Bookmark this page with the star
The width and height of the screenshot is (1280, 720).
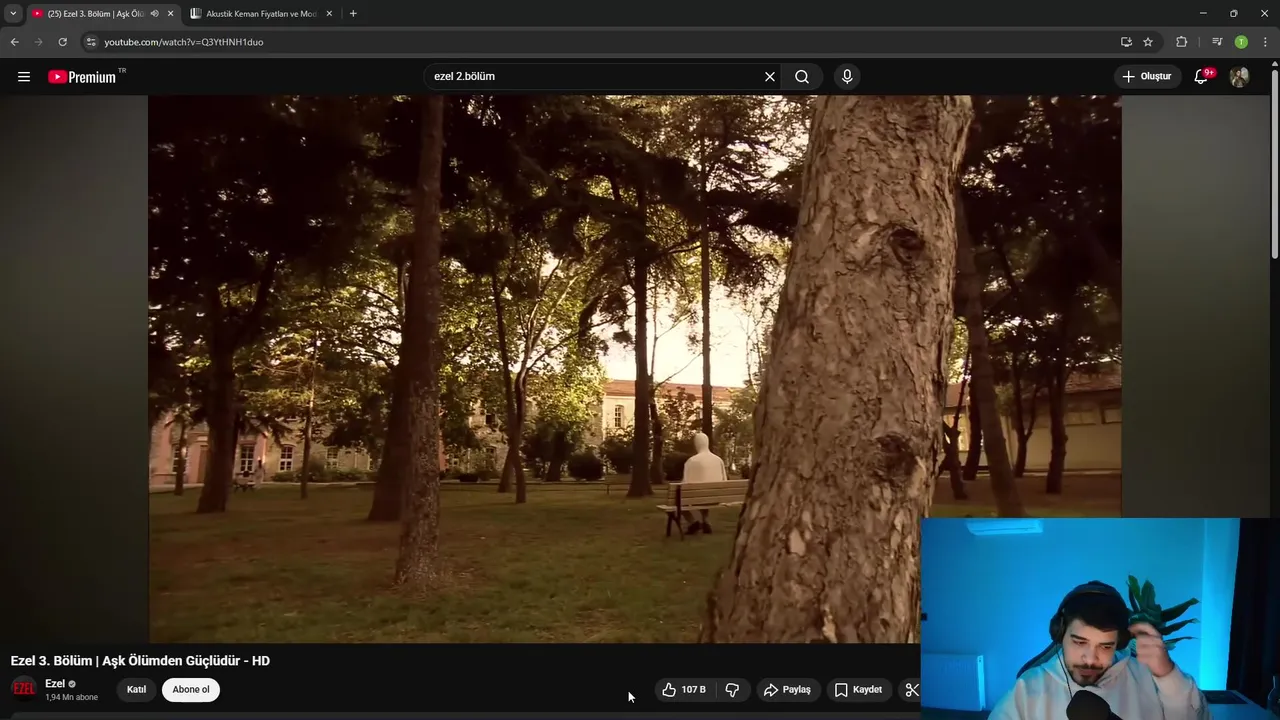pyautogui.click(x=1148, y=42)
